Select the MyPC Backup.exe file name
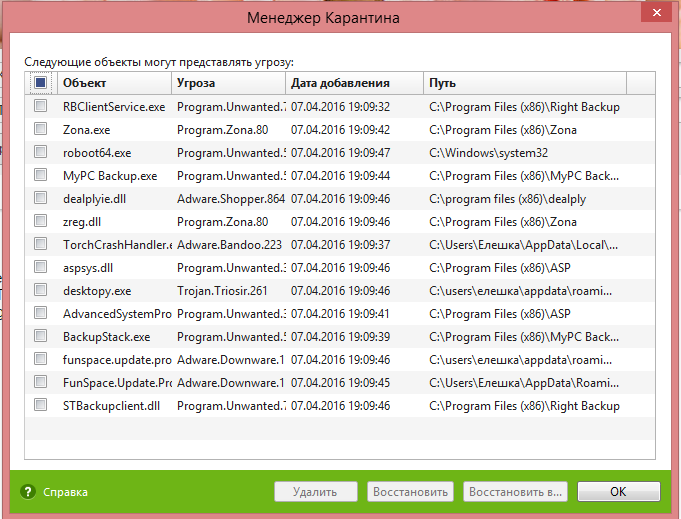681x519 pixels. coord(110,176)
